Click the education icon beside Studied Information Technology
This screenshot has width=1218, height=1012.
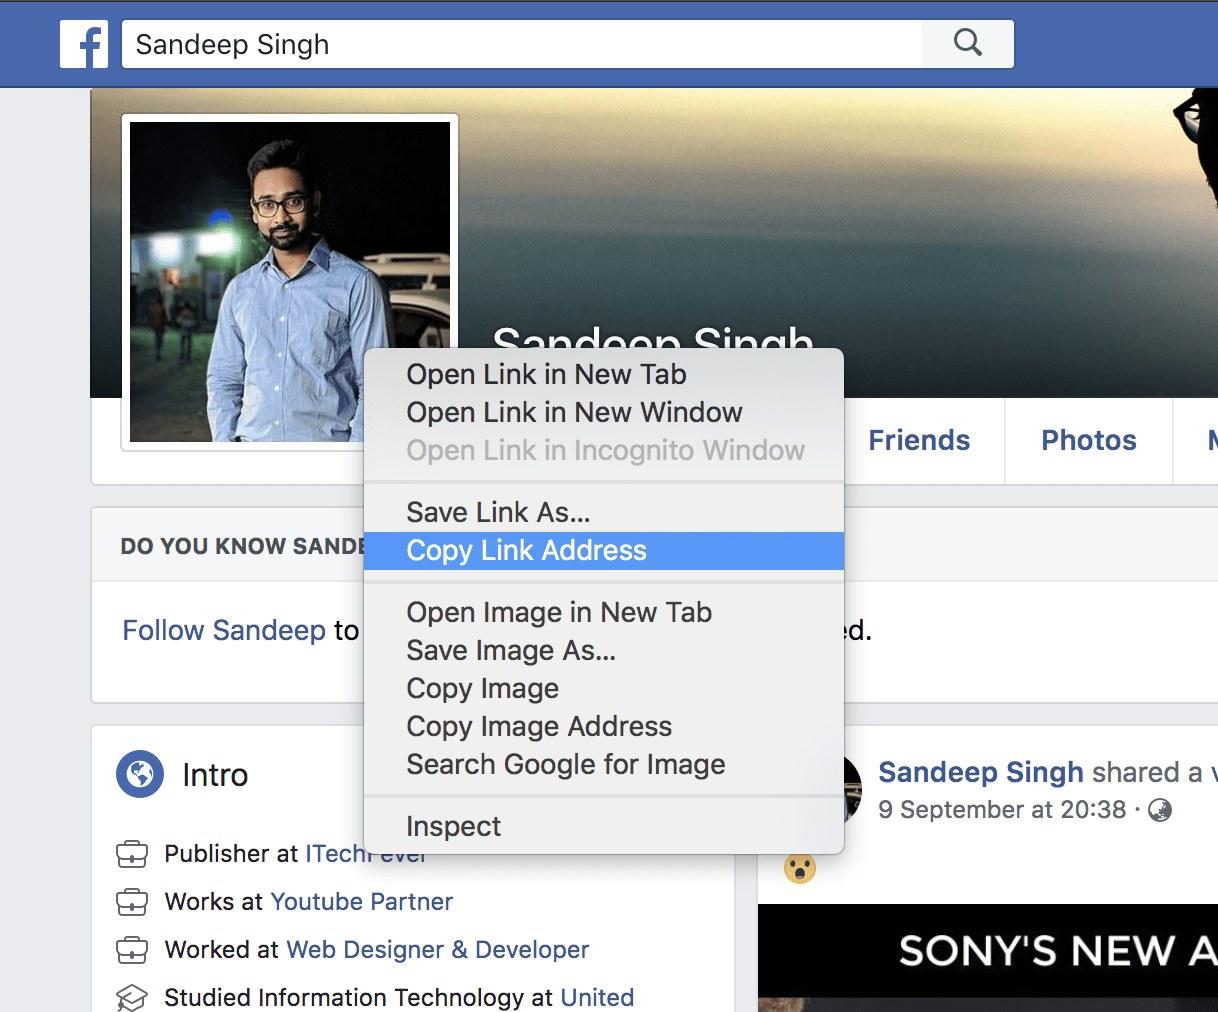pos(132,996)
